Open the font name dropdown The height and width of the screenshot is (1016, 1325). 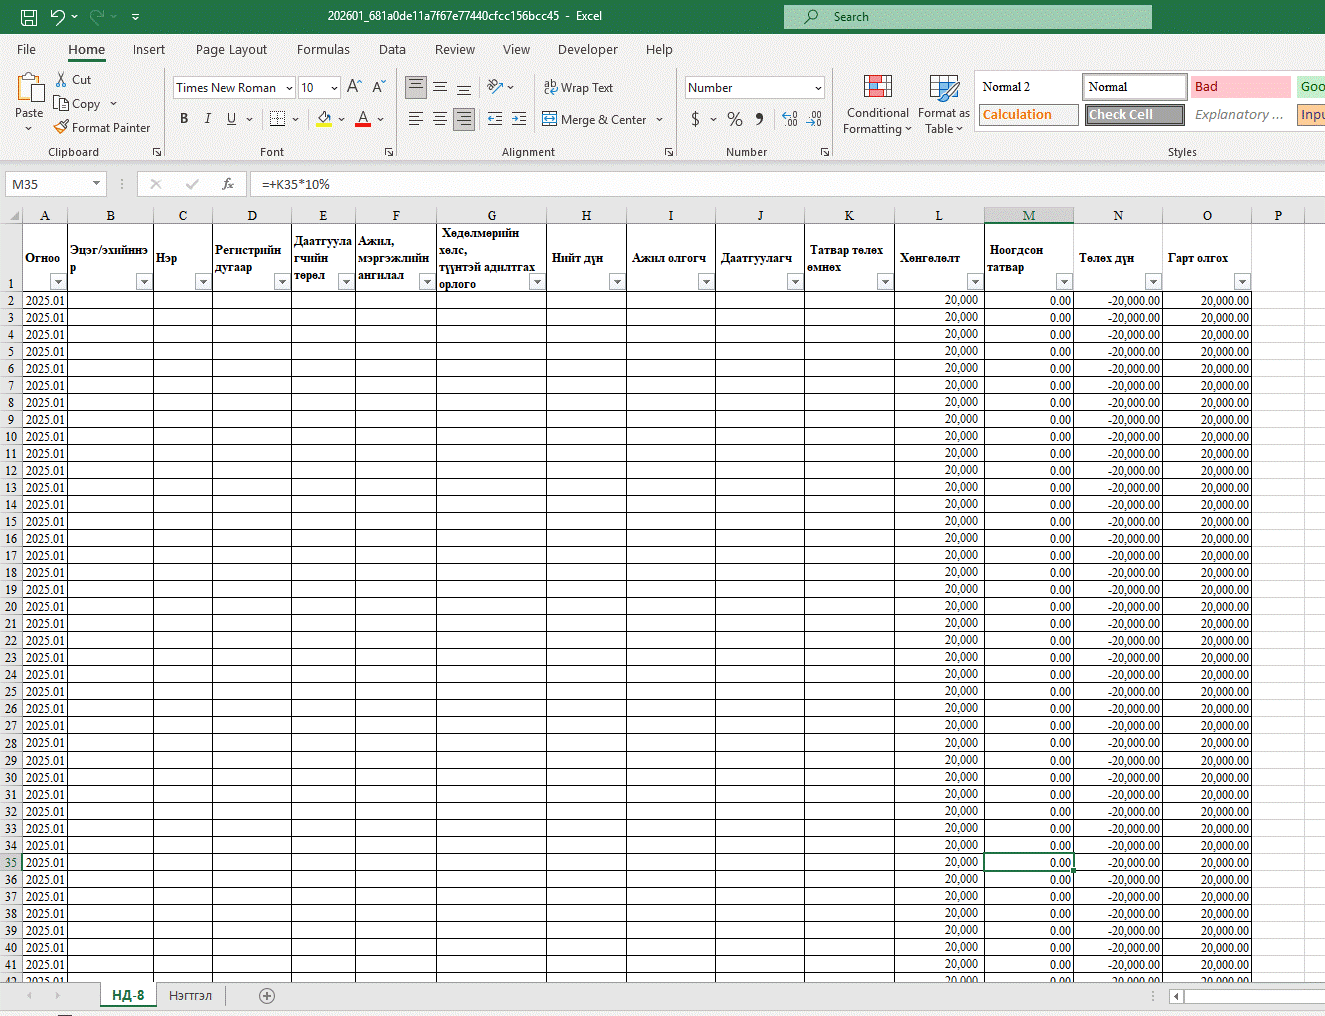289,88
